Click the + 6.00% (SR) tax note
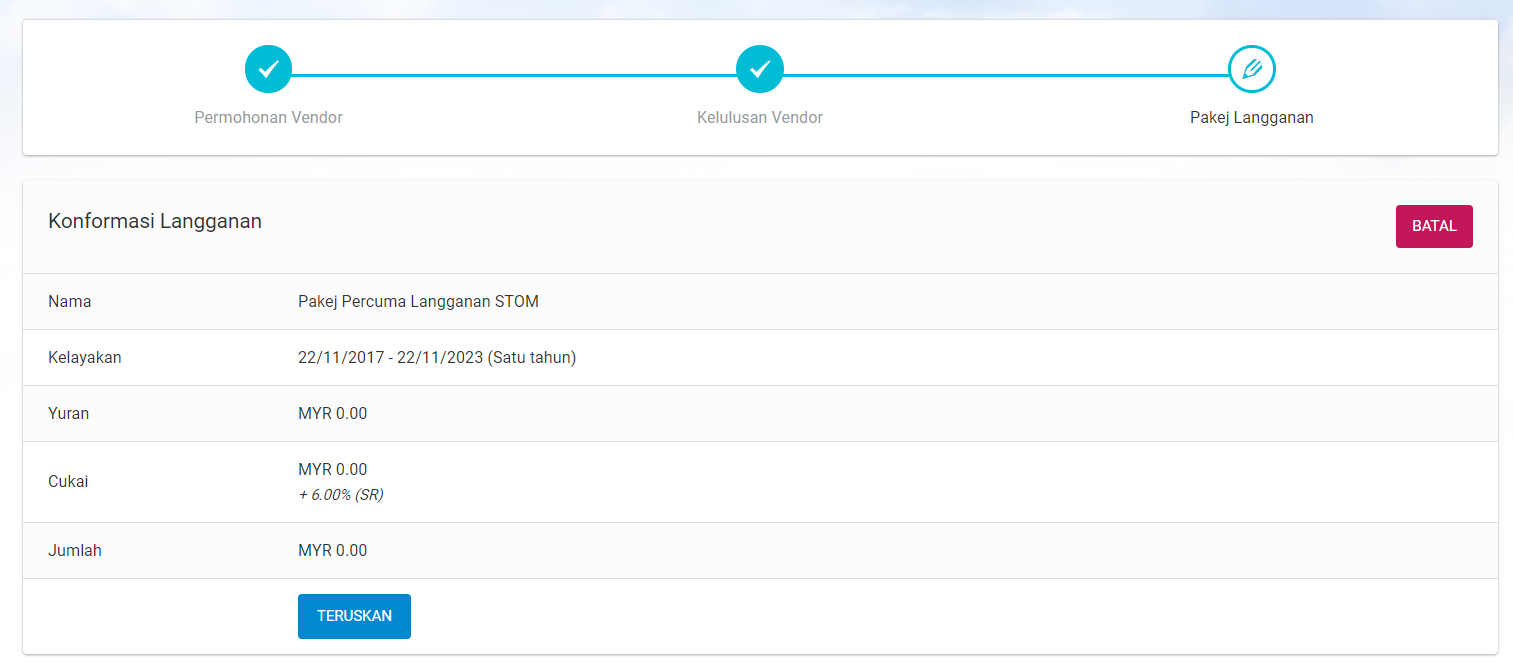The width and height of the screenshot is (1513, 667). (341, 495)
